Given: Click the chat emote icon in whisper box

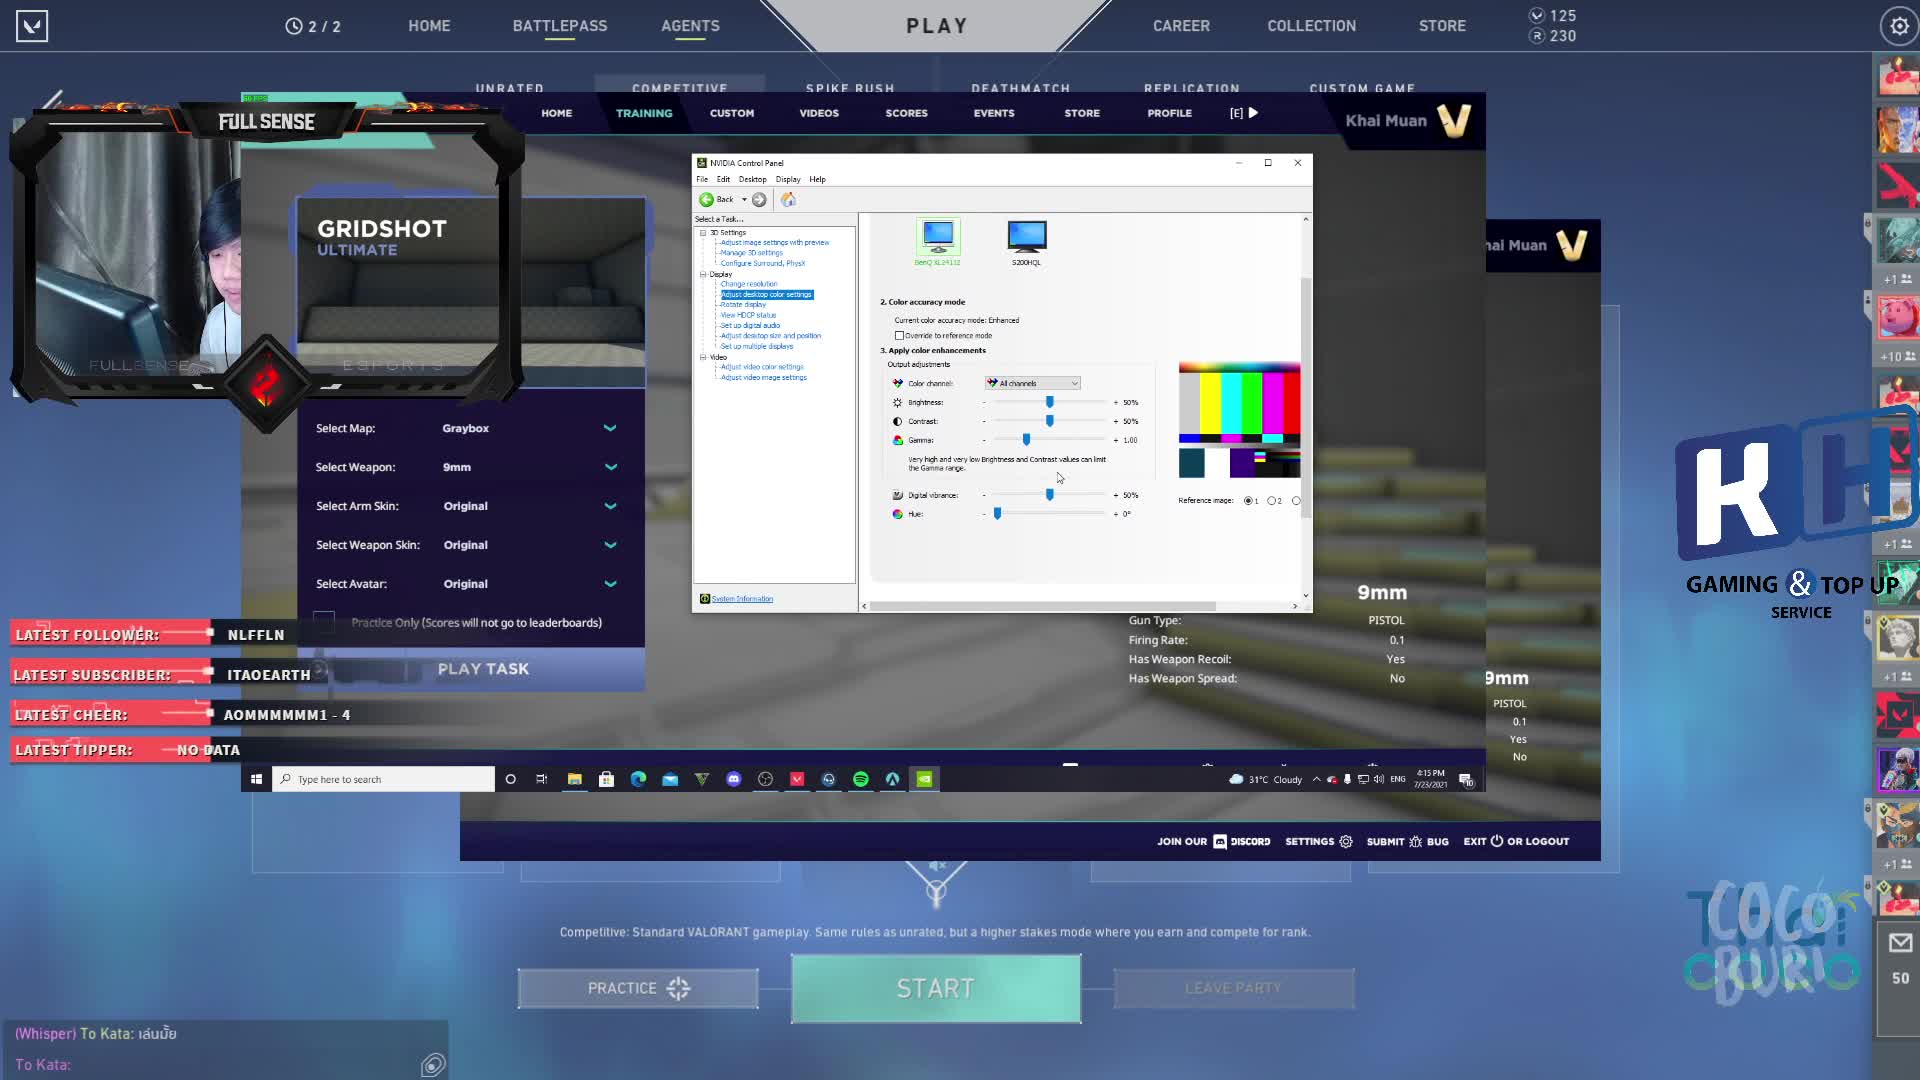Looking at the screenshot, I should pos(432,1065).
